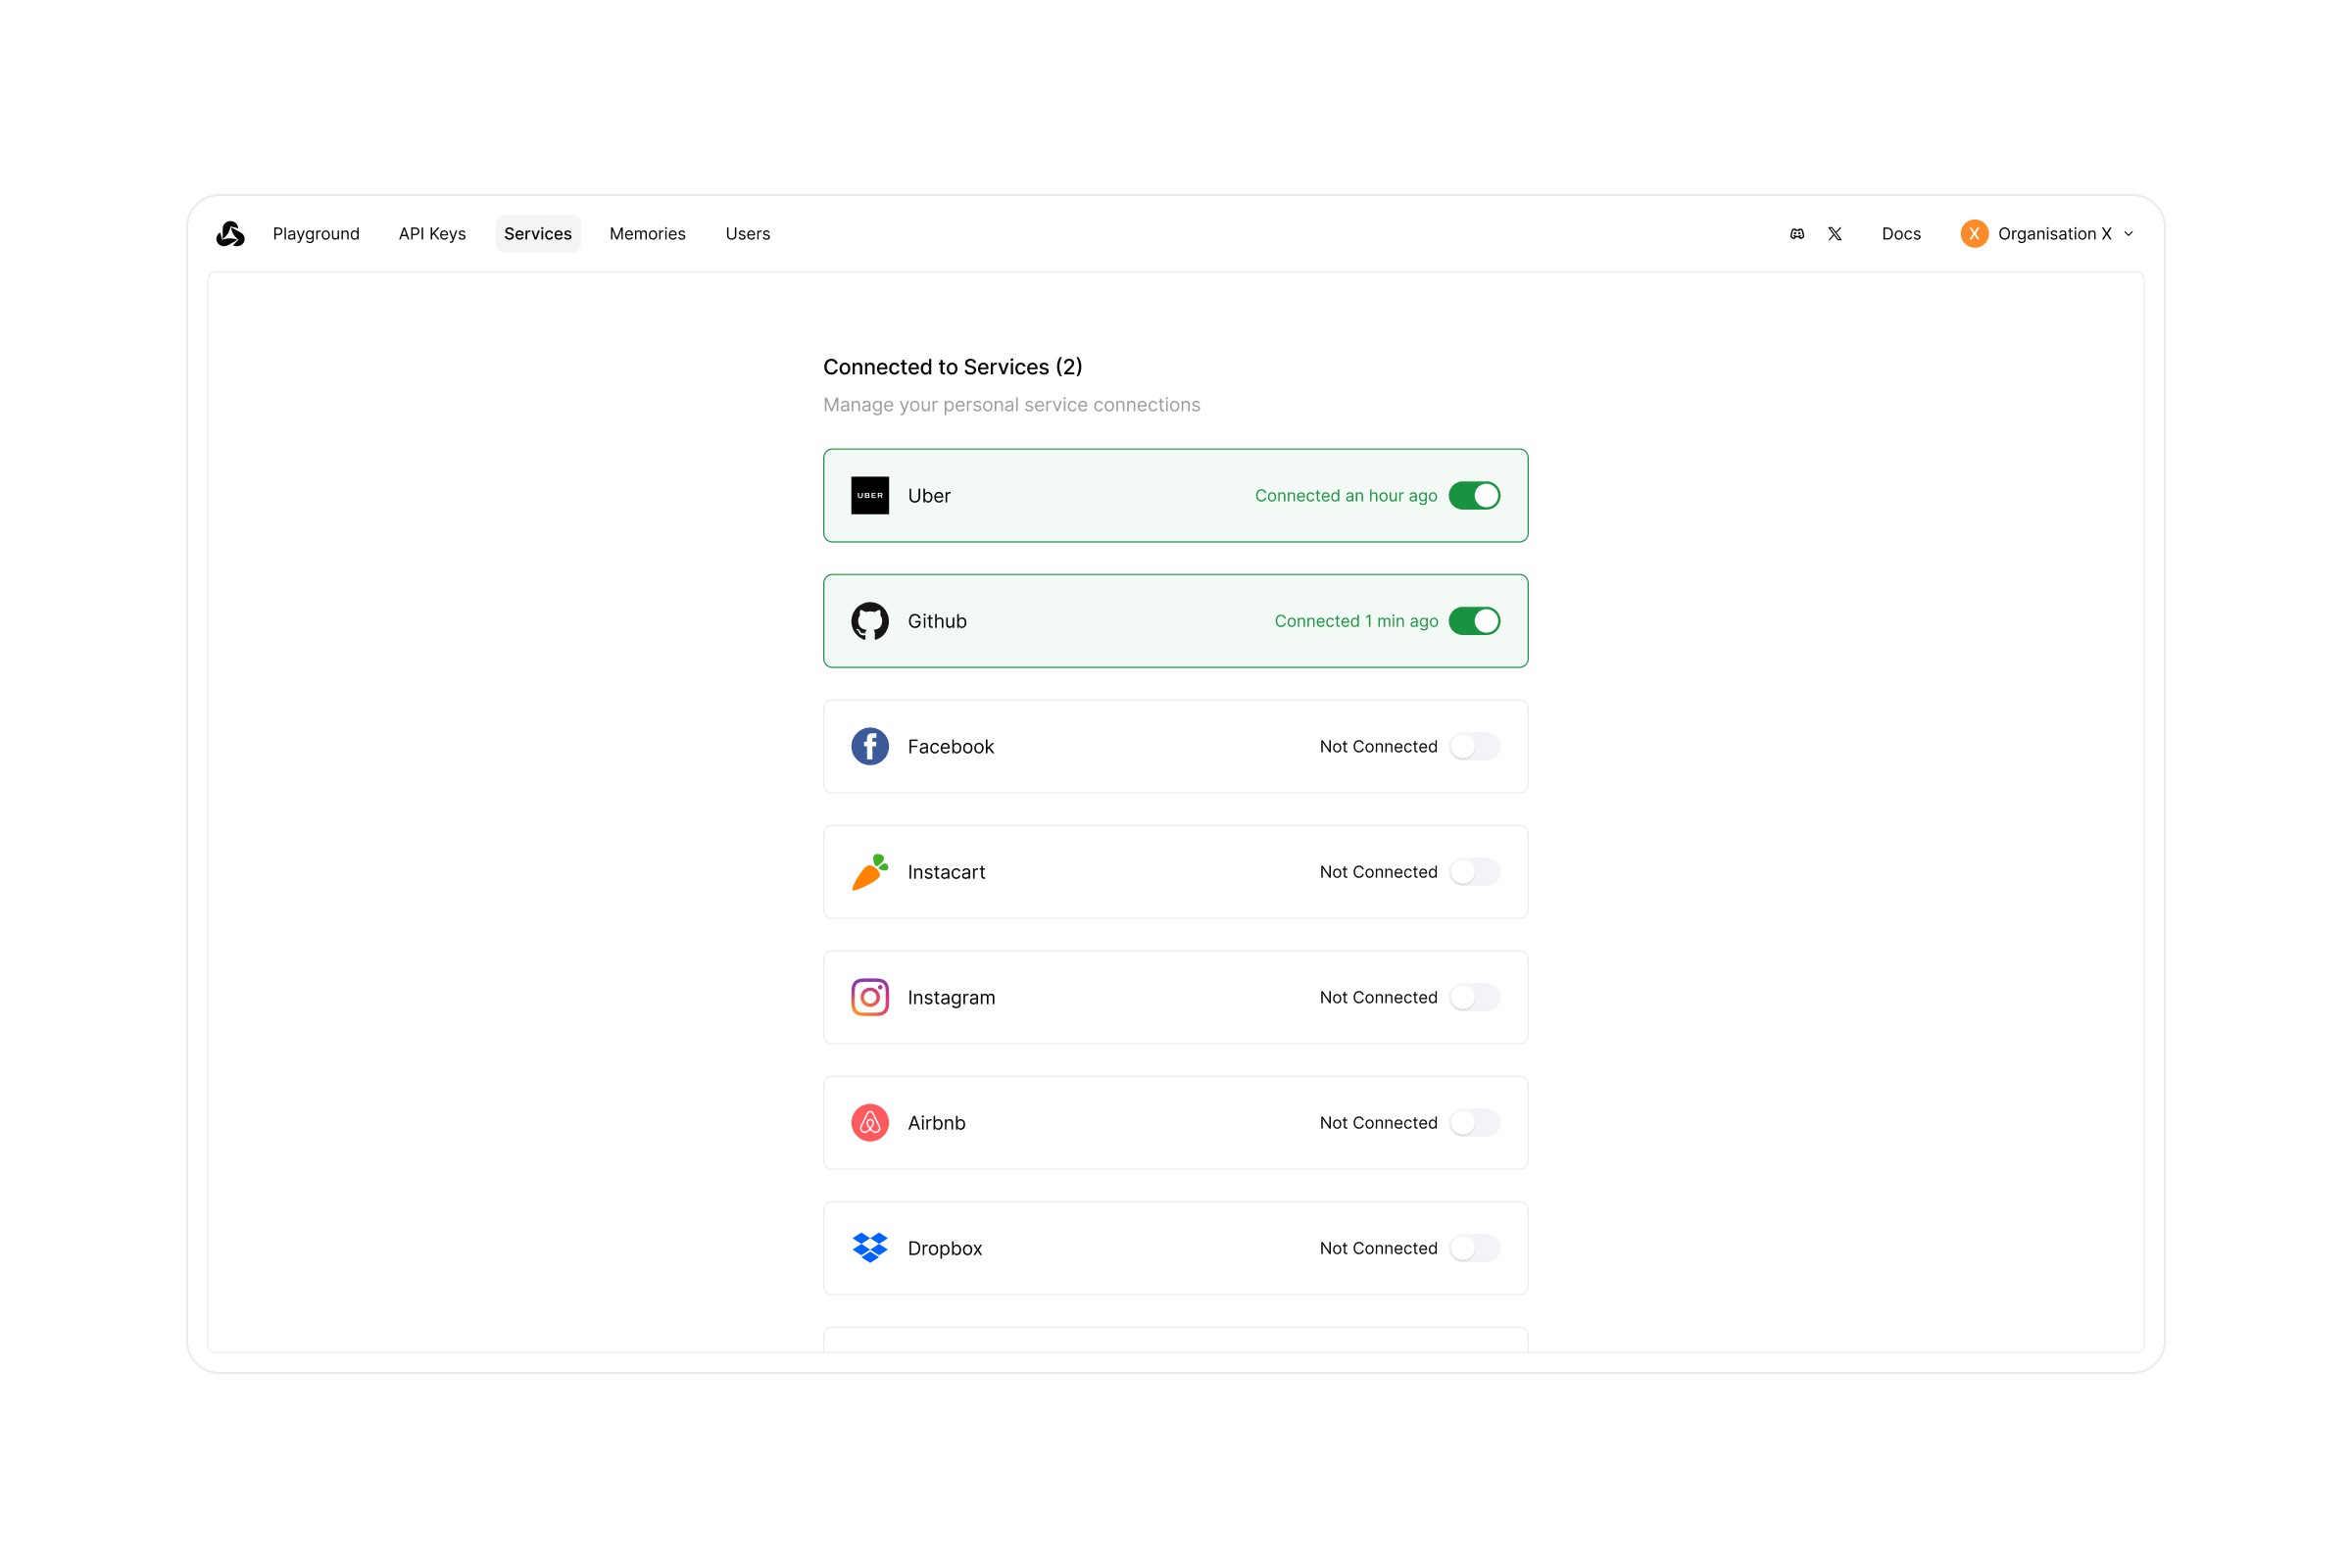The height and width of the screenshot is (1568, 2352).
Task: Click the Uber logo icon
Action: coord(870,496)
